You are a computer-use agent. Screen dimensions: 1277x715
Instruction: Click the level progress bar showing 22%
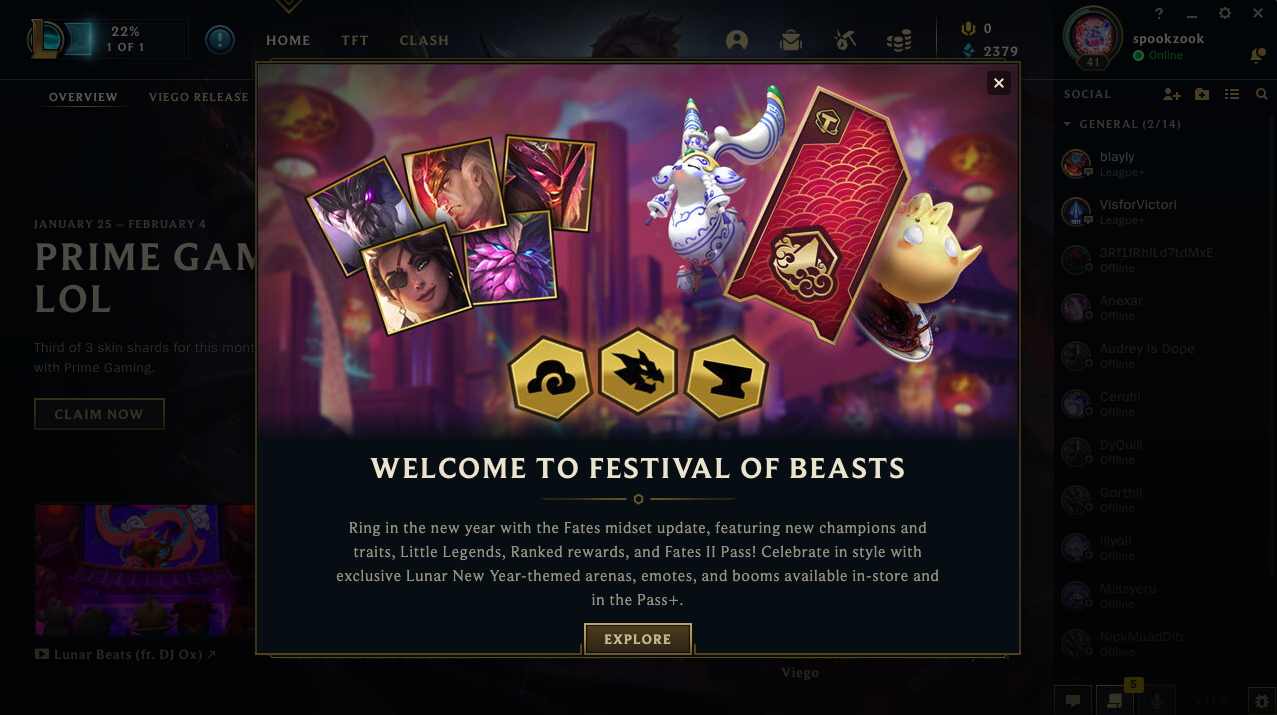(x=125, y=39)
